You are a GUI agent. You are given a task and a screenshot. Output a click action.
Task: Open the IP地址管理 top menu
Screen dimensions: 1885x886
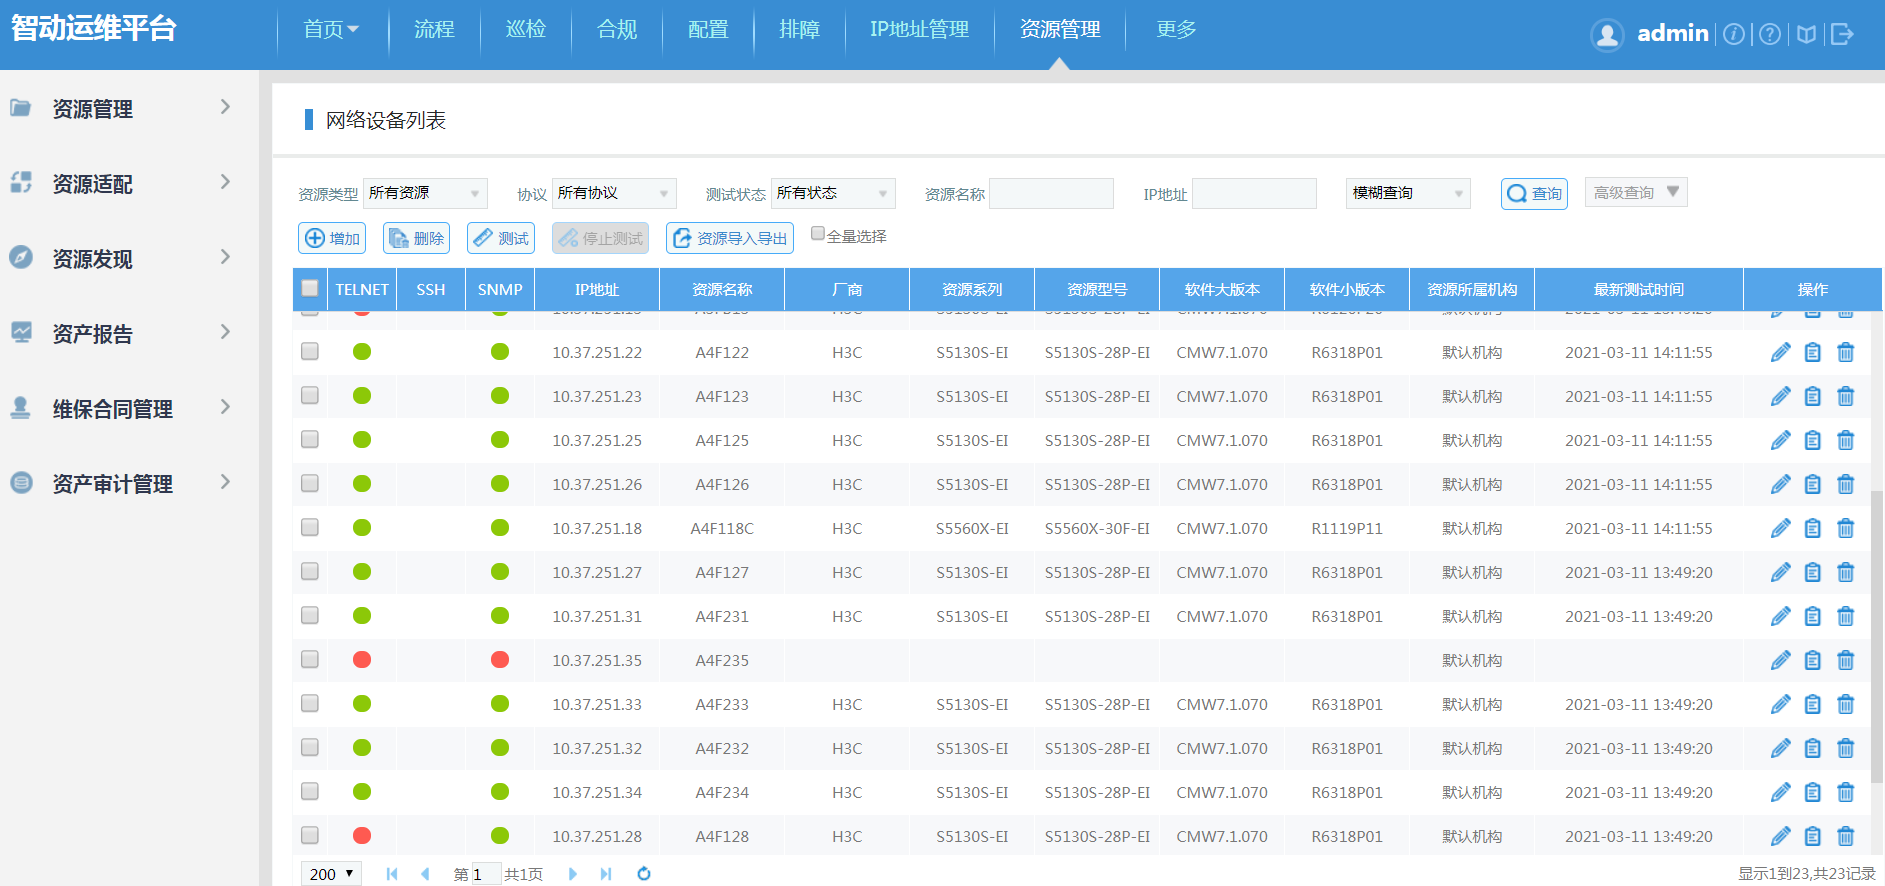(919, 30)
